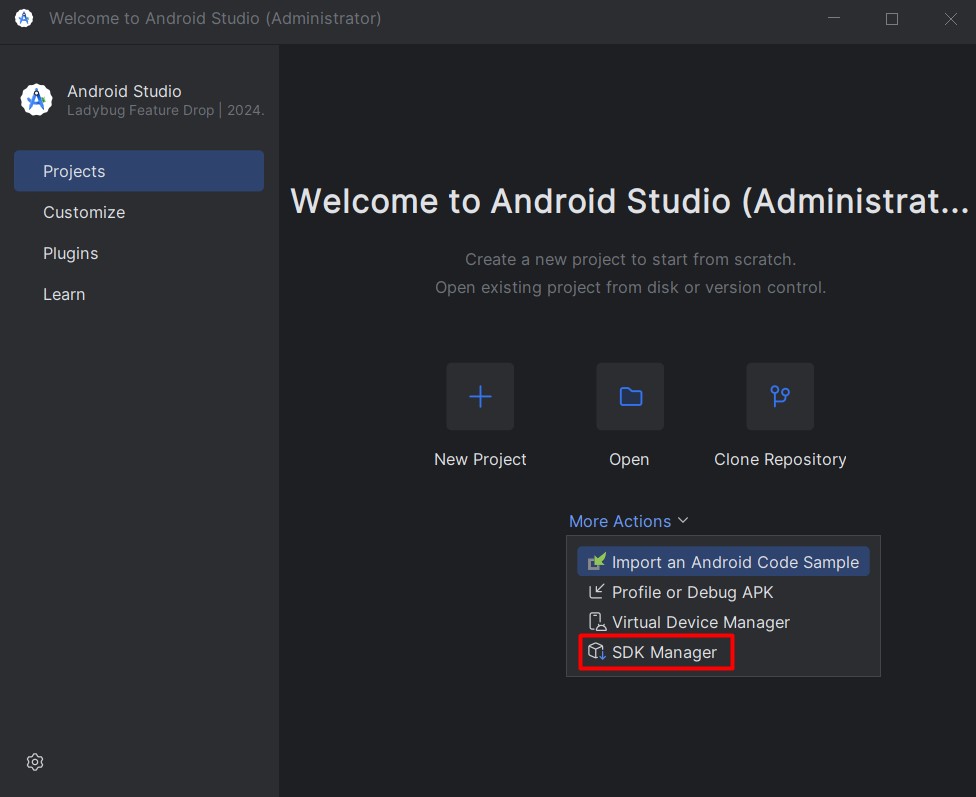Viewport: 976px width, 797px height.
Task: Expand the More Actions dropdown
Action: pos(629,521)
